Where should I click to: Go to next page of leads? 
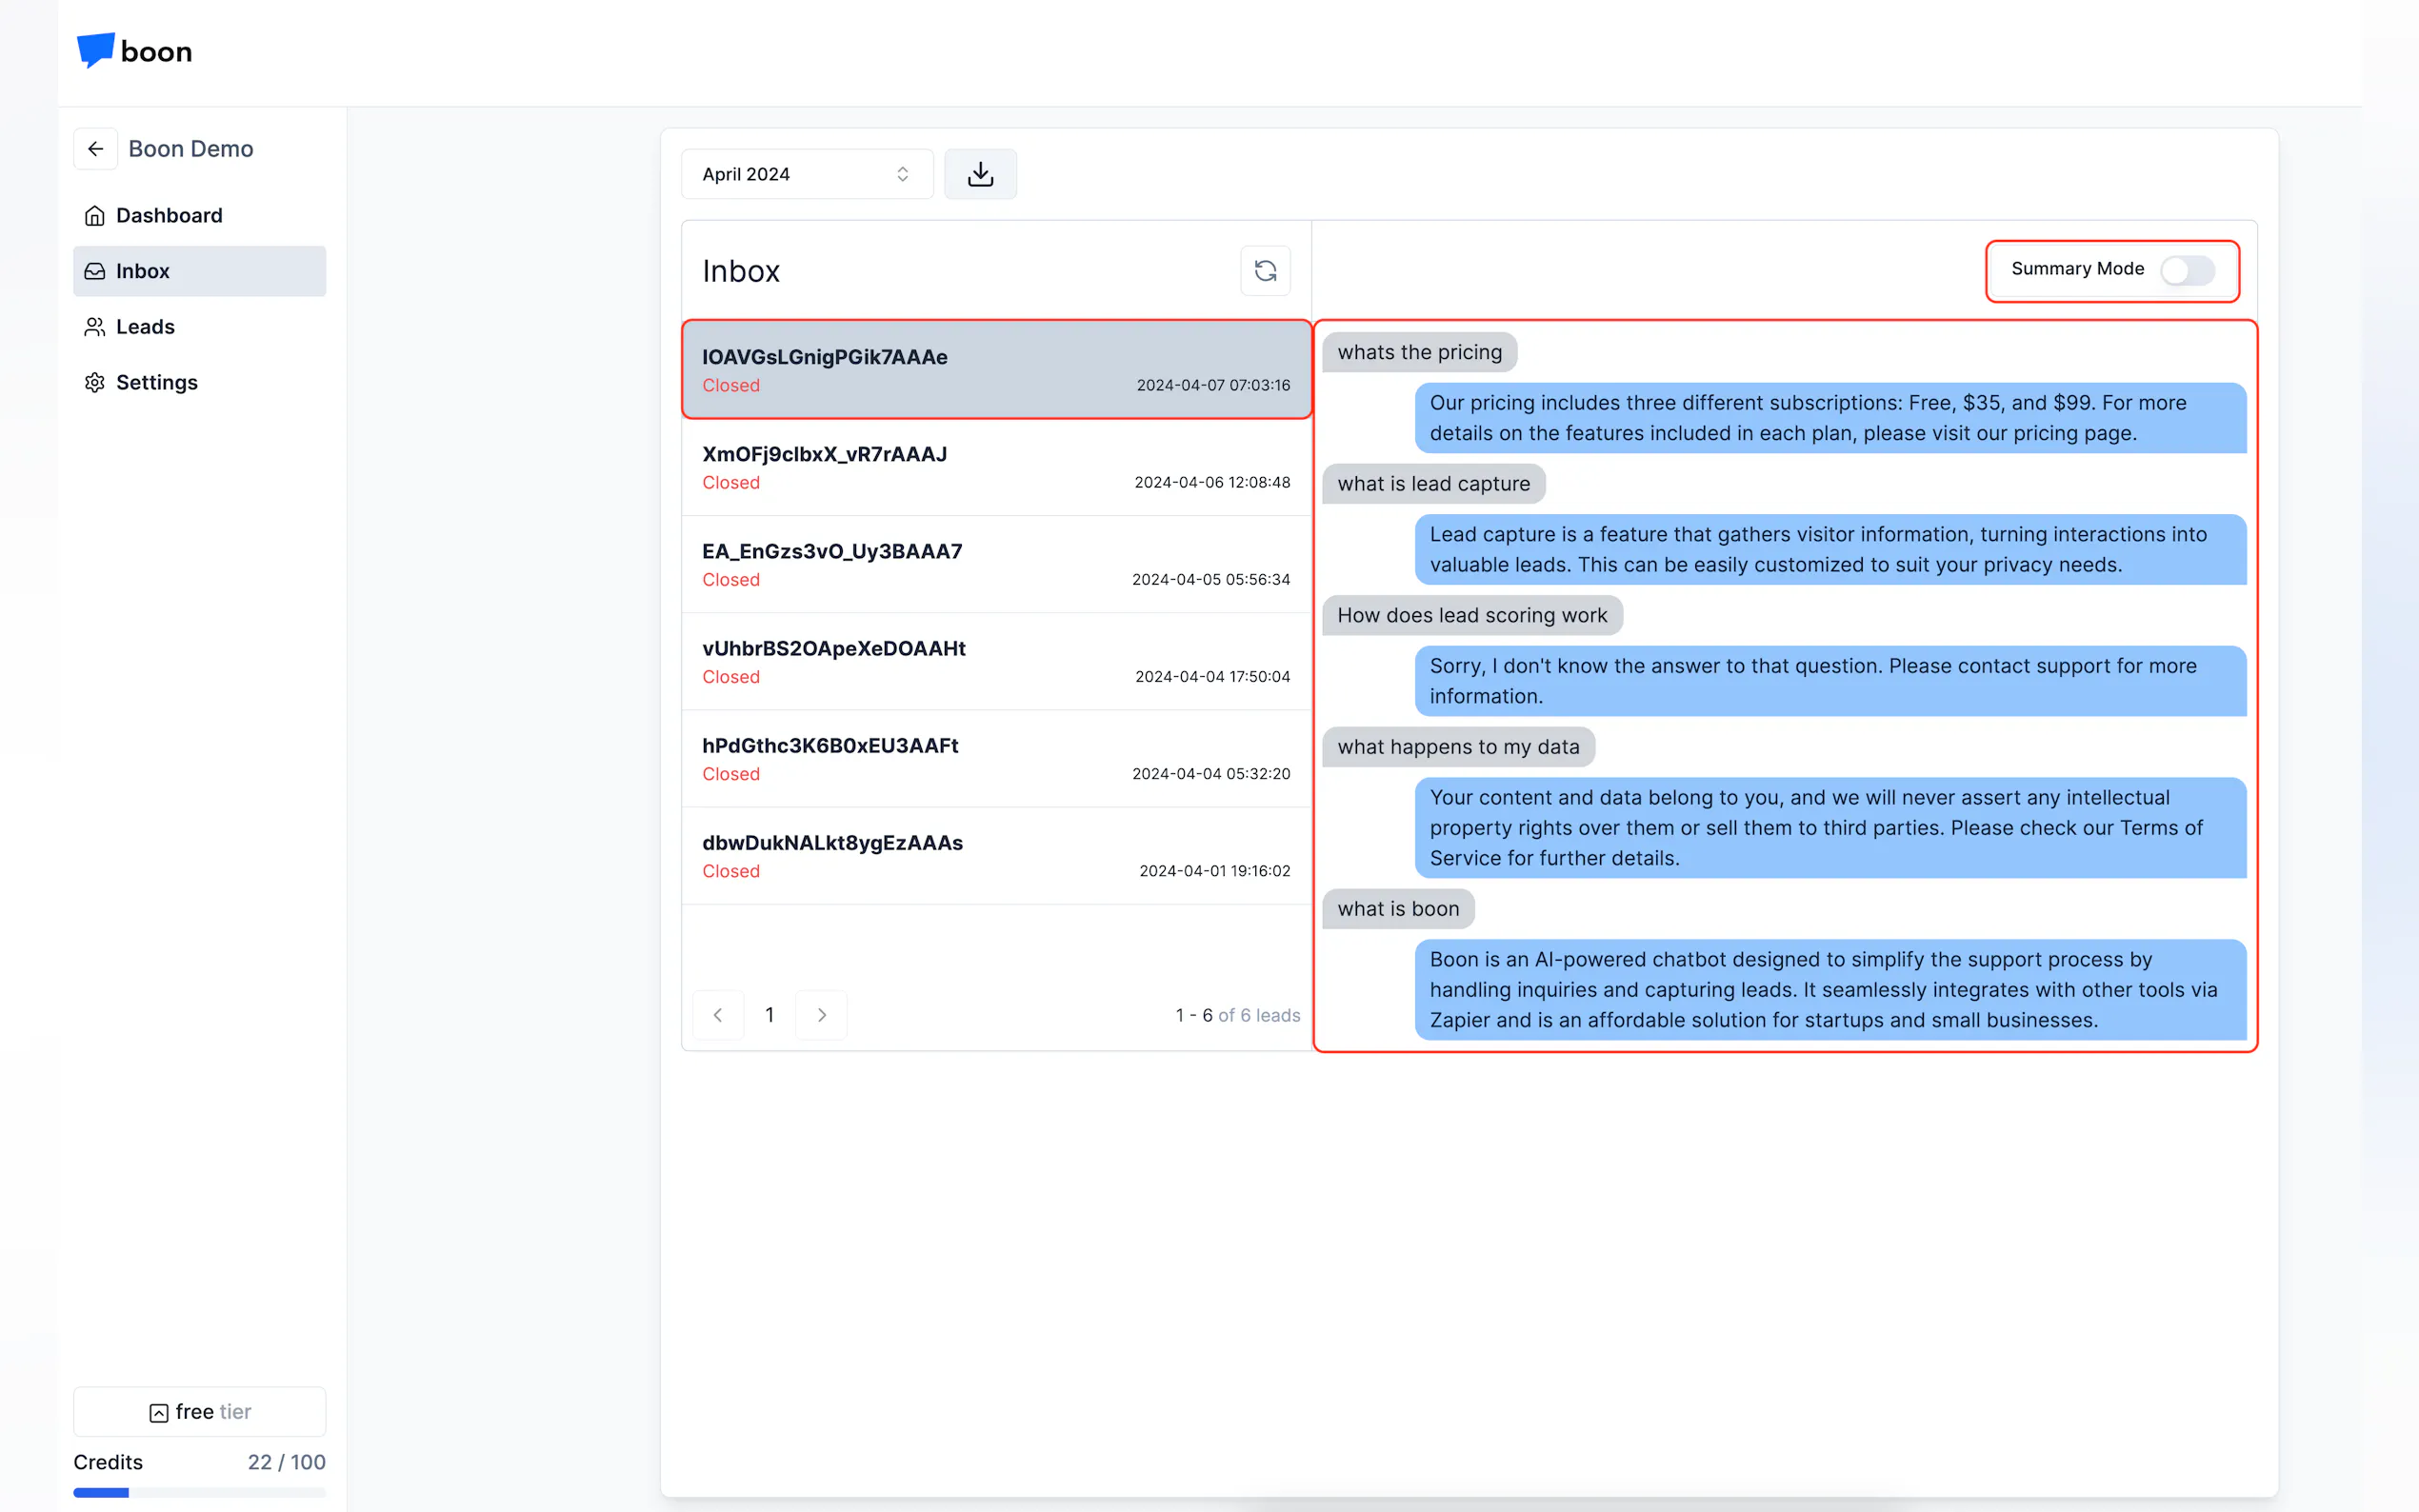(x=821, y=1015)
